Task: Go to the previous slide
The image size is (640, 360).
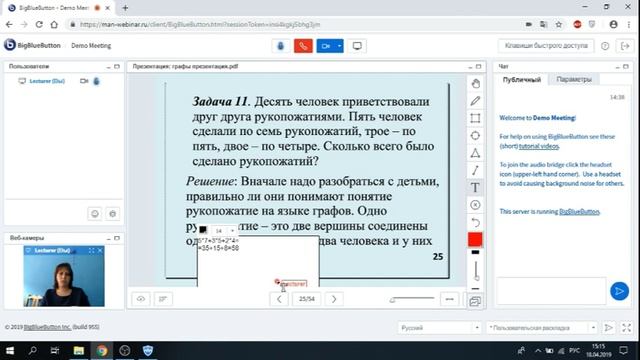Action: click(279, 299)
